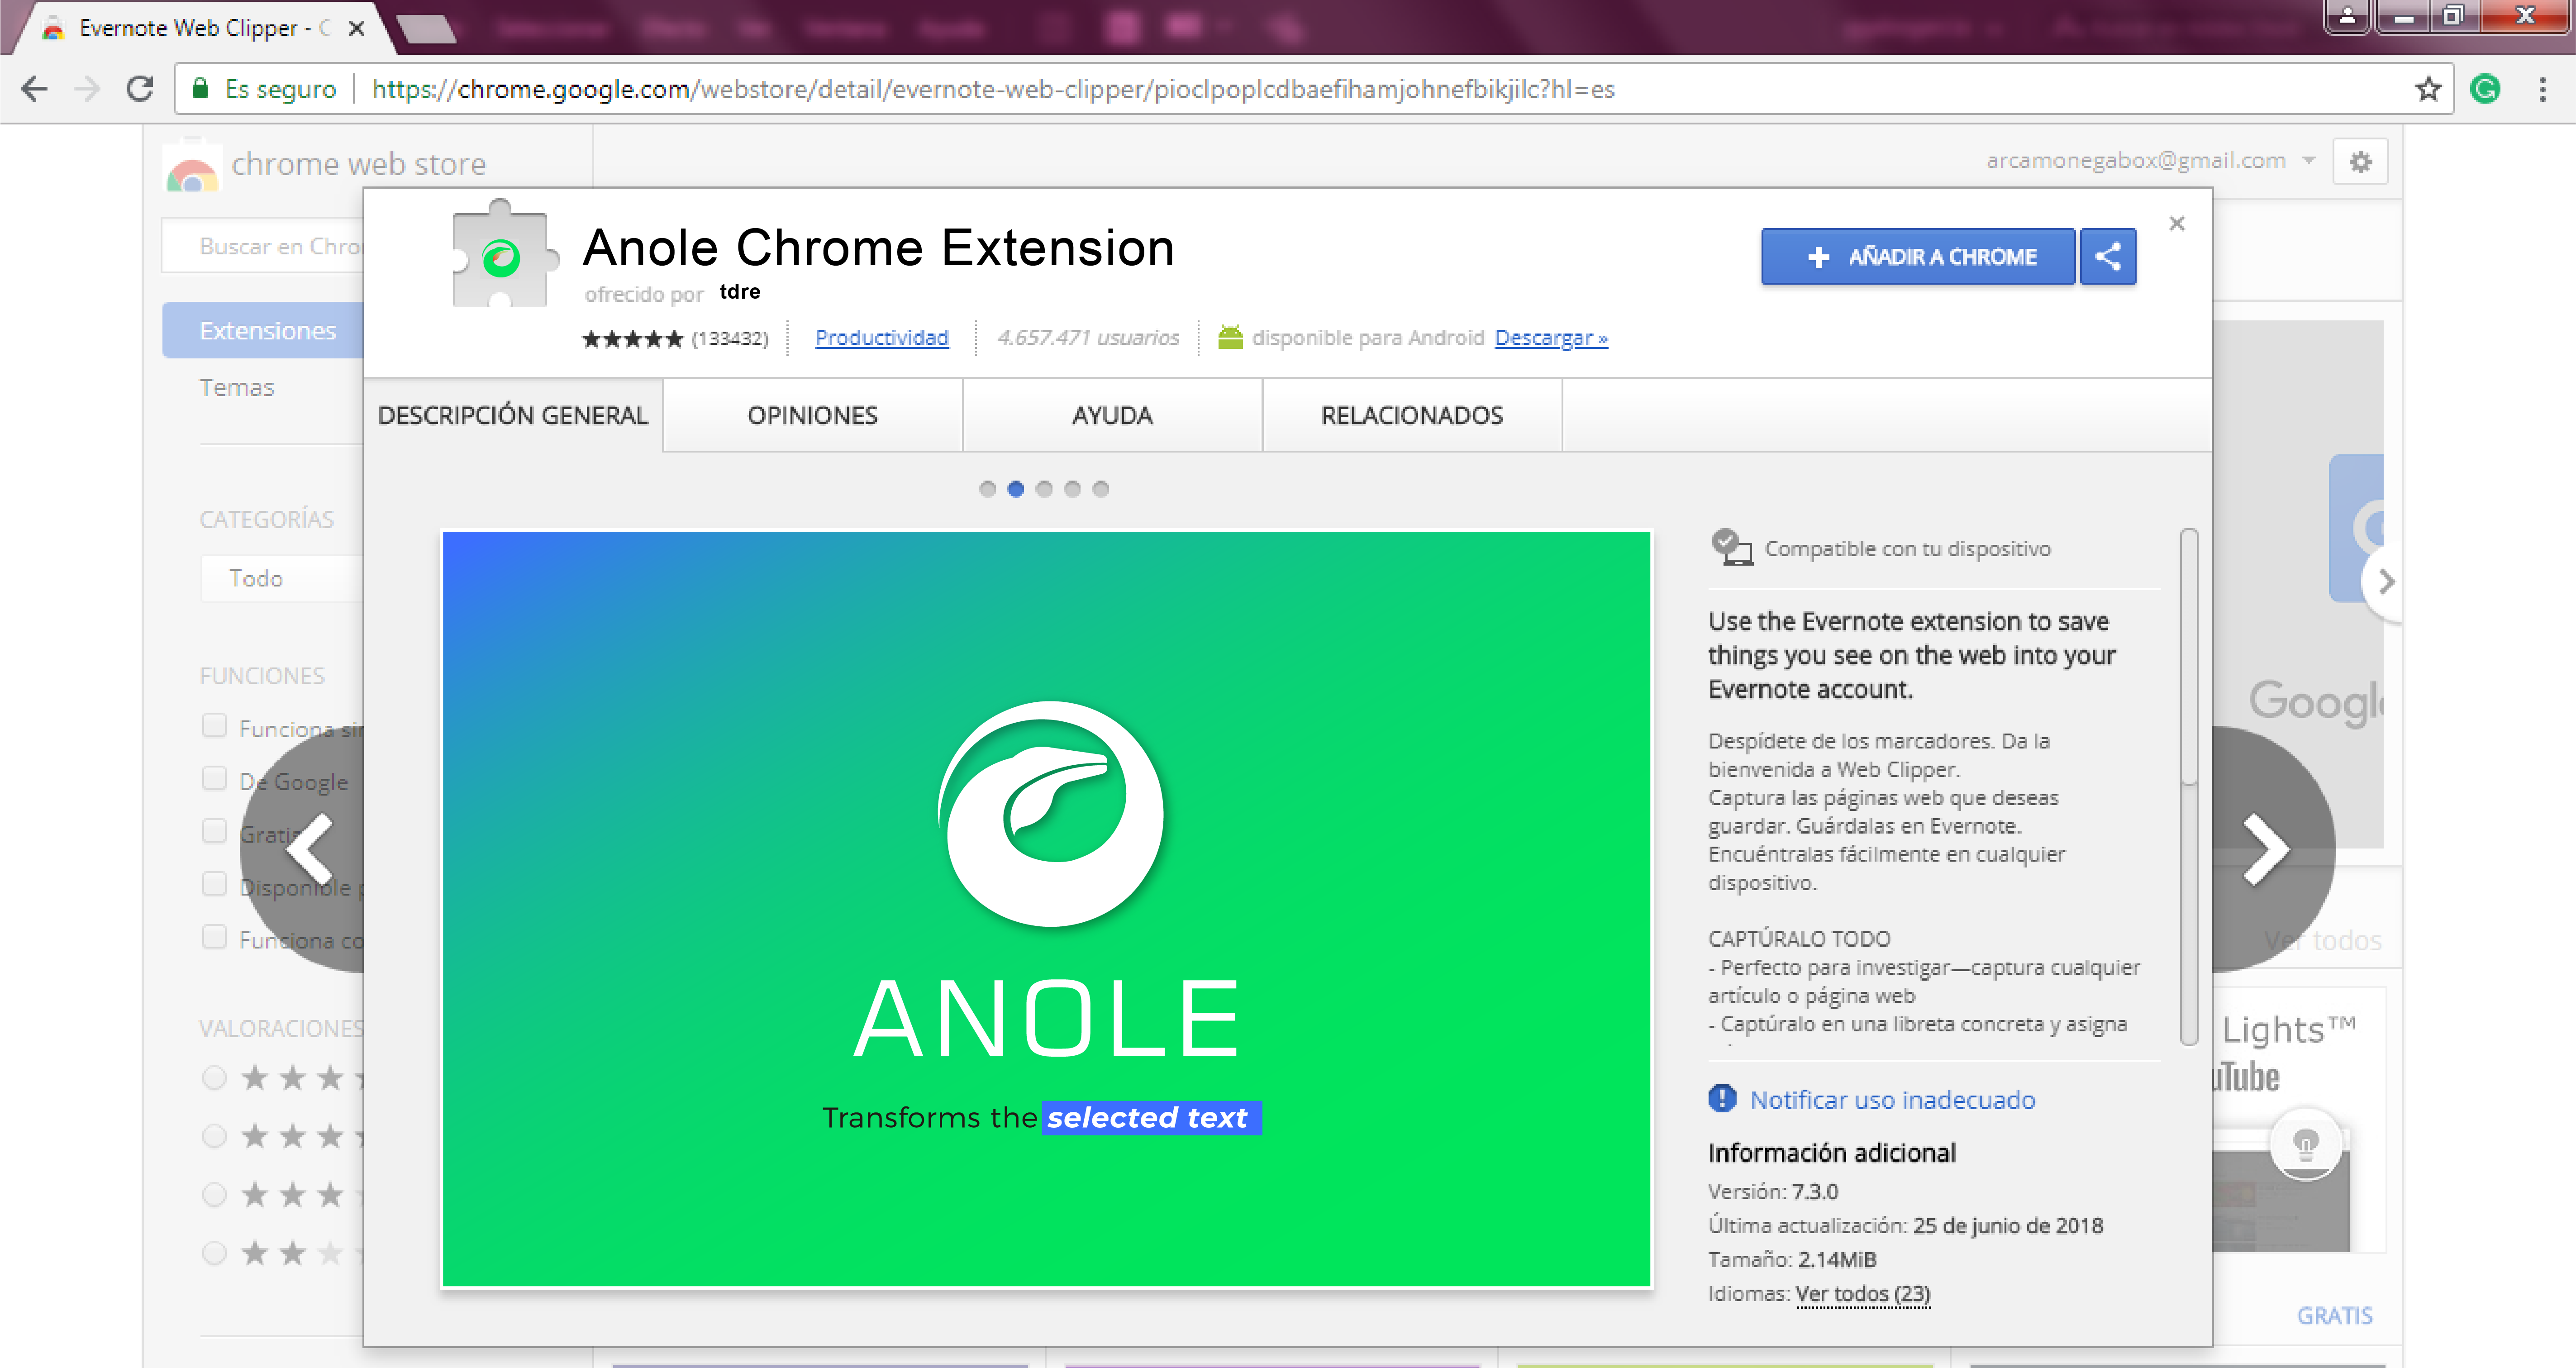Screen dimensions: 2576x1368
Task: Select the fifth carousel dot
Action: click(1100, 489)
